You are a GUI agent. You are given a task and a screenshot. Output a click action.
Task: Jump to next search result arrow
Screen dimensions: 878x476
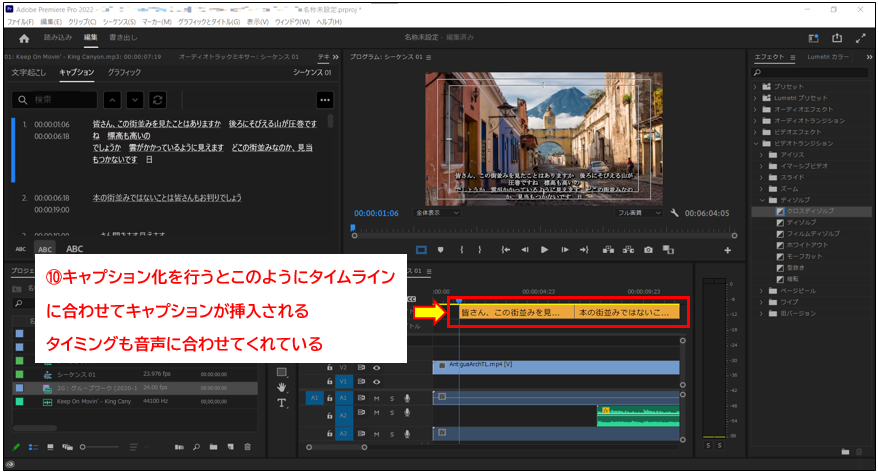click(135, 100)
